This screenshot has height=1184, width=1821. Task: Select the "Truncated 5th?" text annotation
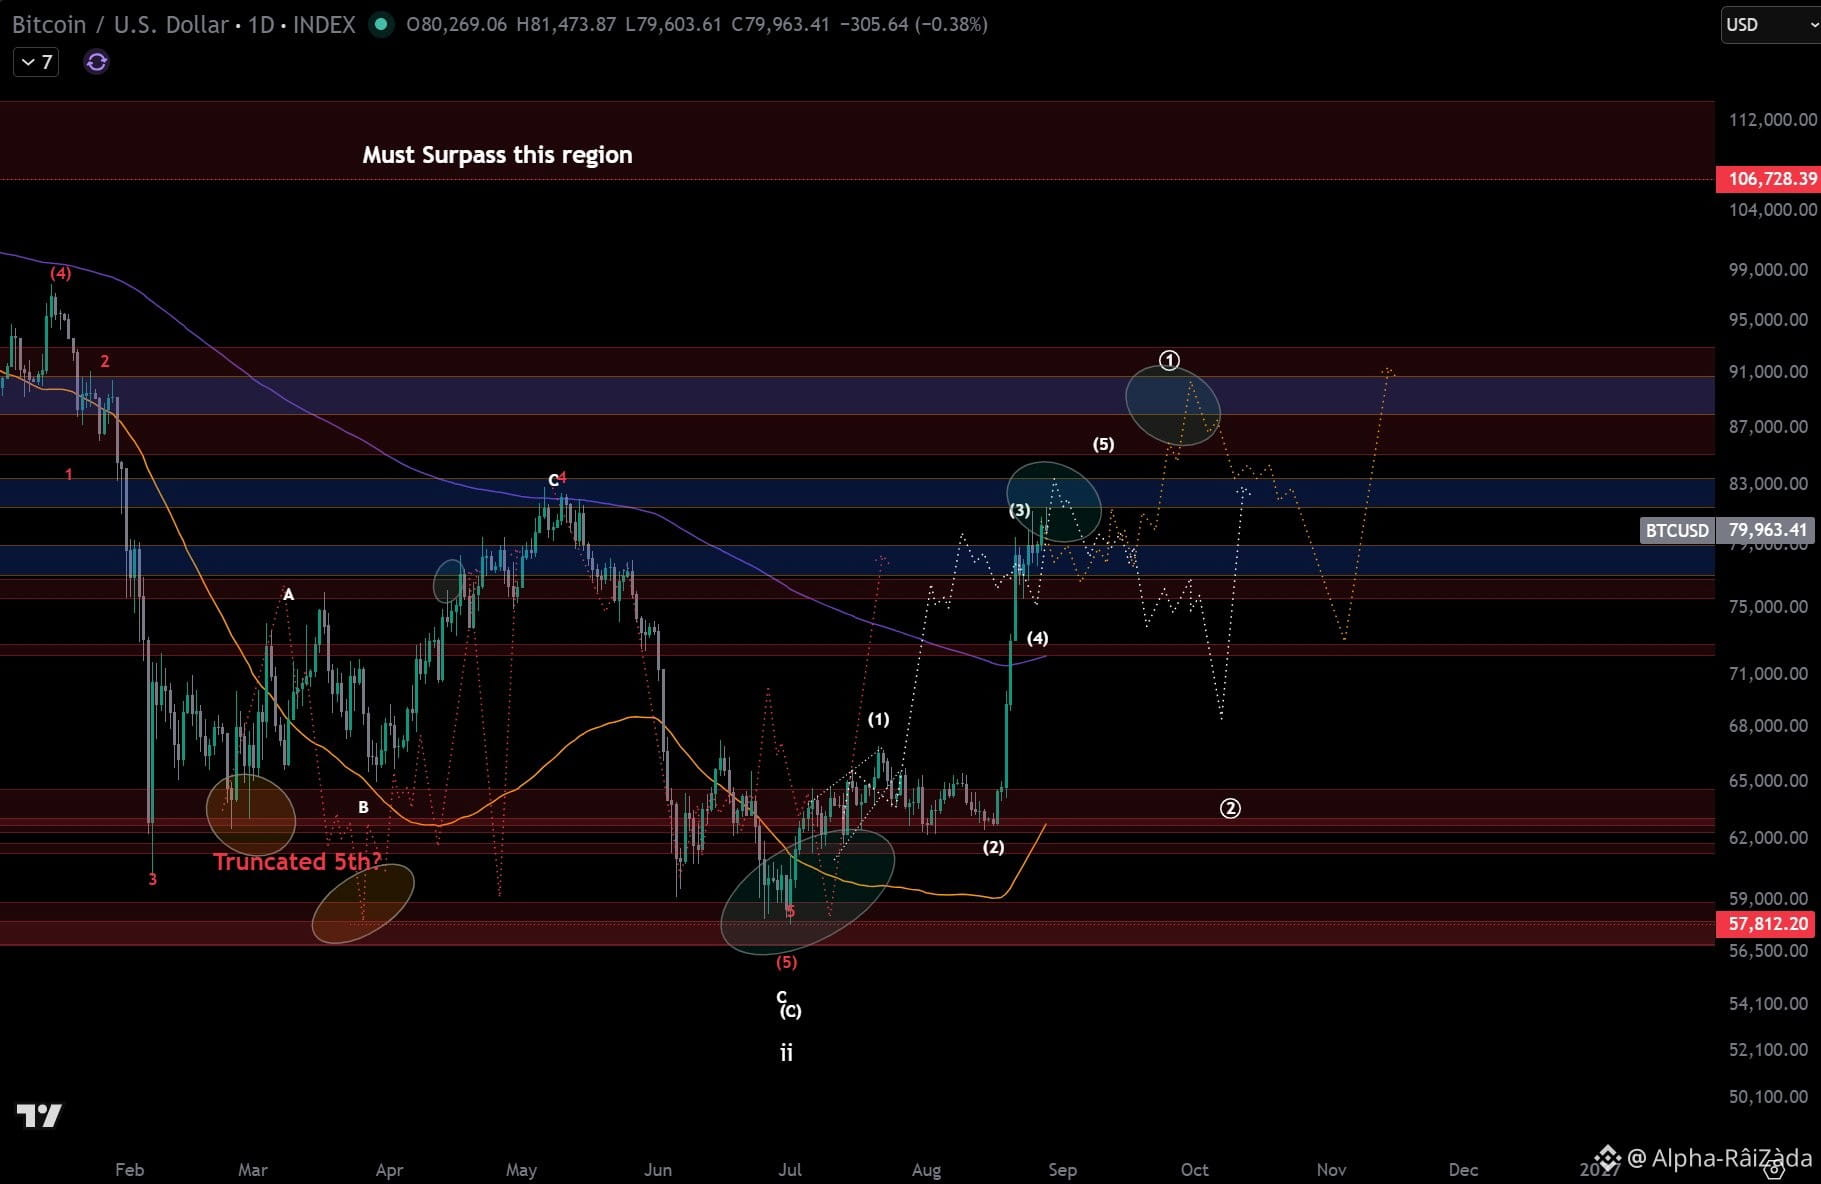coord(298,862)
